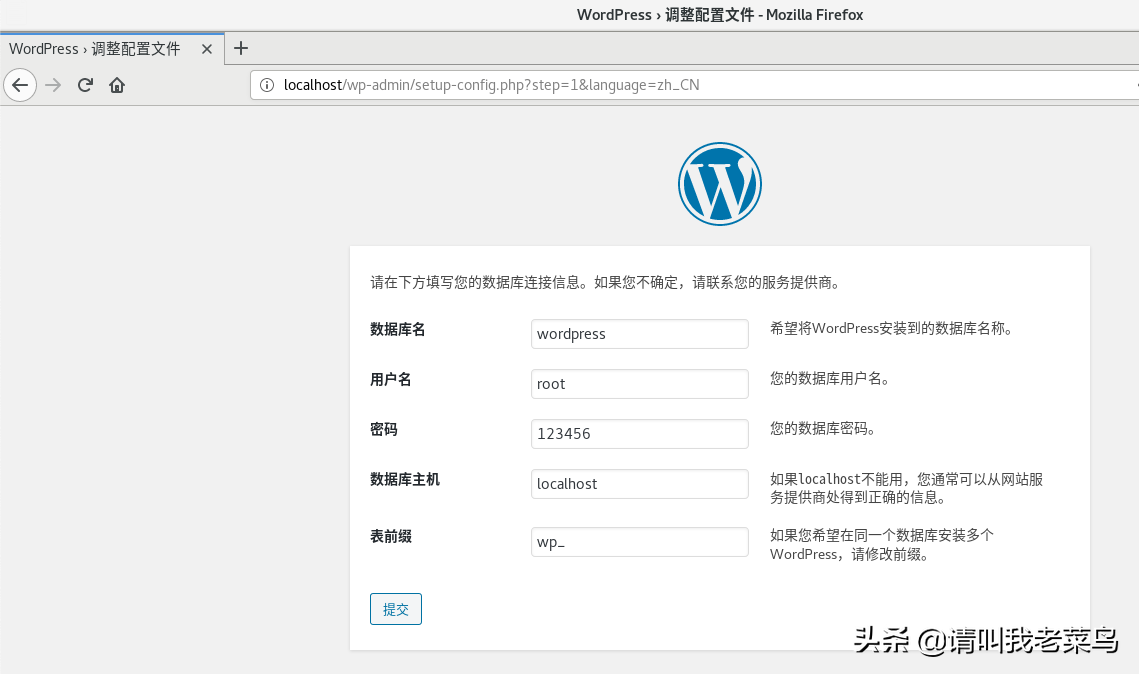The height and width of the screenshot is (674, 1139).
Task: Close the WordPress 调整配置文件 tab
Action: [x=207, y=49]
